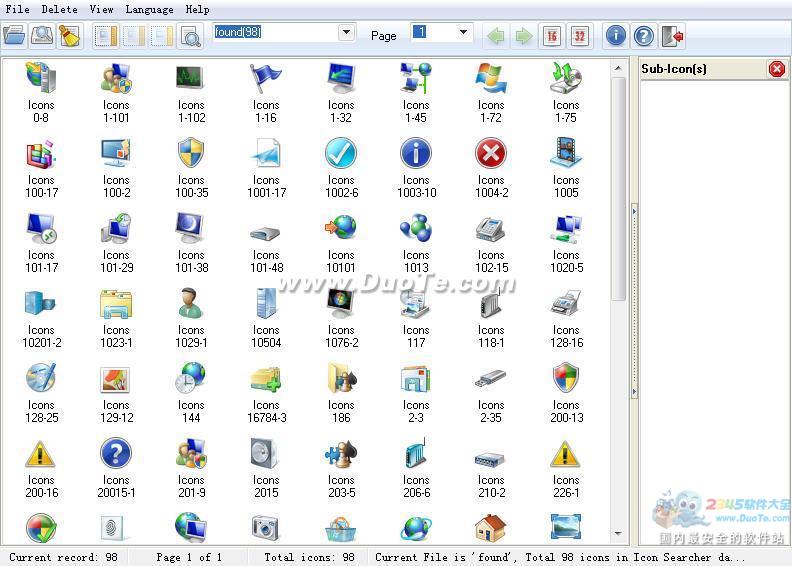792x566 pixels.
Task: Click the 'Total icons: 98' status text
Action: pyautogui.click(x=309, y=557)
